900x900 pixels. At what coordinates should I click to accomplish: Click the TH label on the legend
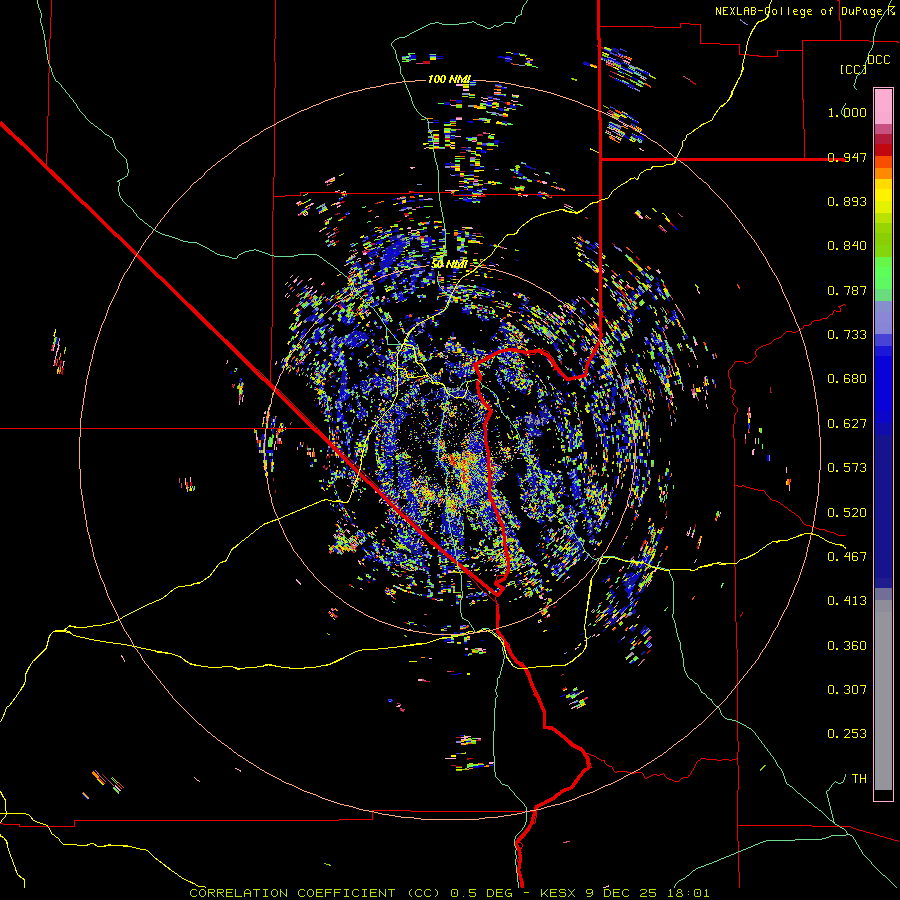859,779
